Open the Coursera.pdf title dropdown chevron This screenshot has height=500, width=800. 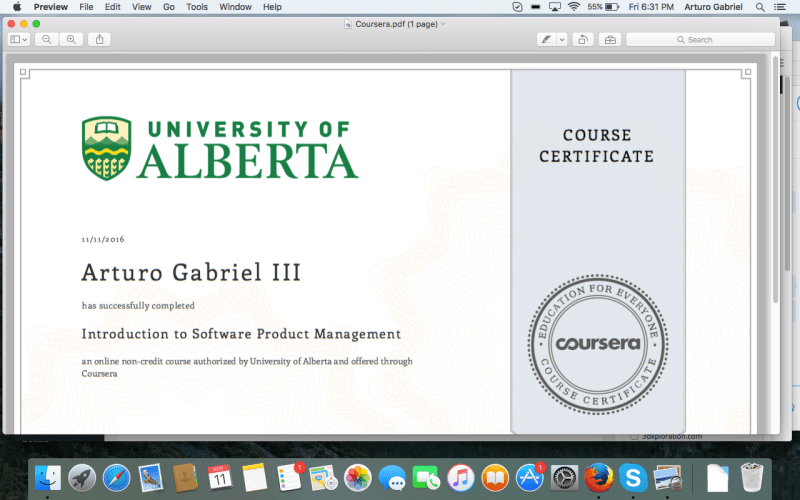pos(443,23)
